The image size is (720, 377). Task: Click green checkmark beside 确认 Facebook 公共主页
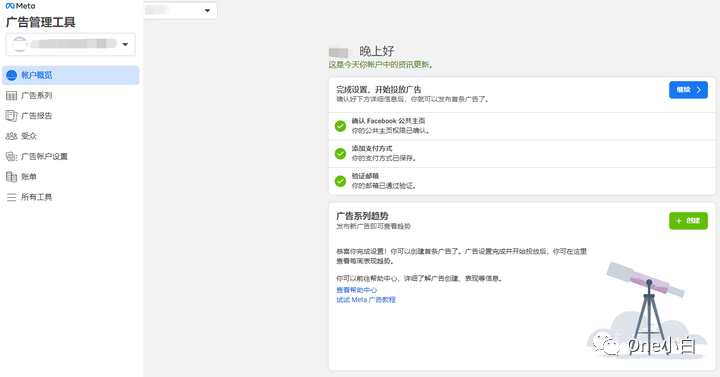coord(340,126)
